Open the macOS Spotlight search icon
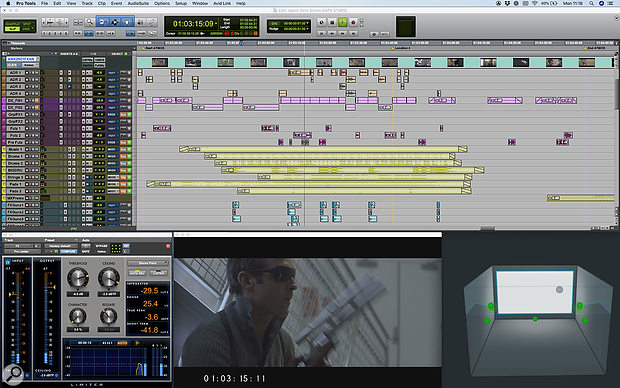The image size is (620, 388). (x=591, y=3)
